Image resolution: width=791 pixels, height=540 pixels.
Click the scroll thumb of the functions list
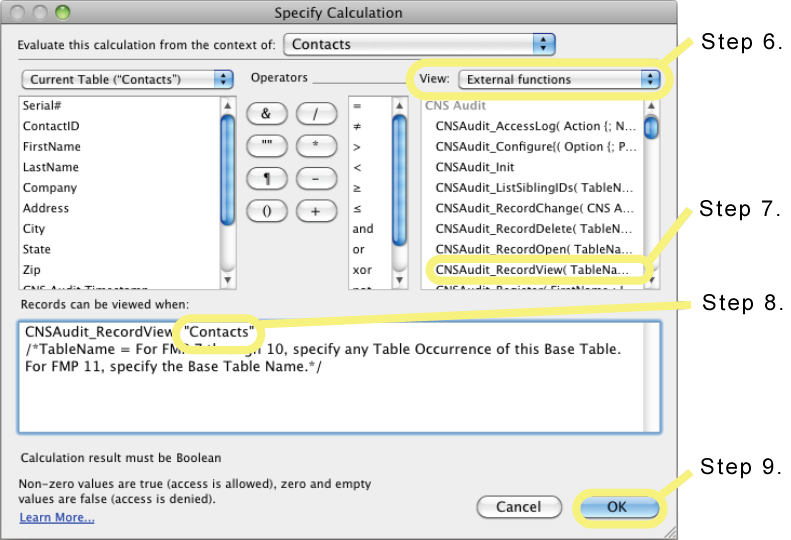click(x=651, y=127)
